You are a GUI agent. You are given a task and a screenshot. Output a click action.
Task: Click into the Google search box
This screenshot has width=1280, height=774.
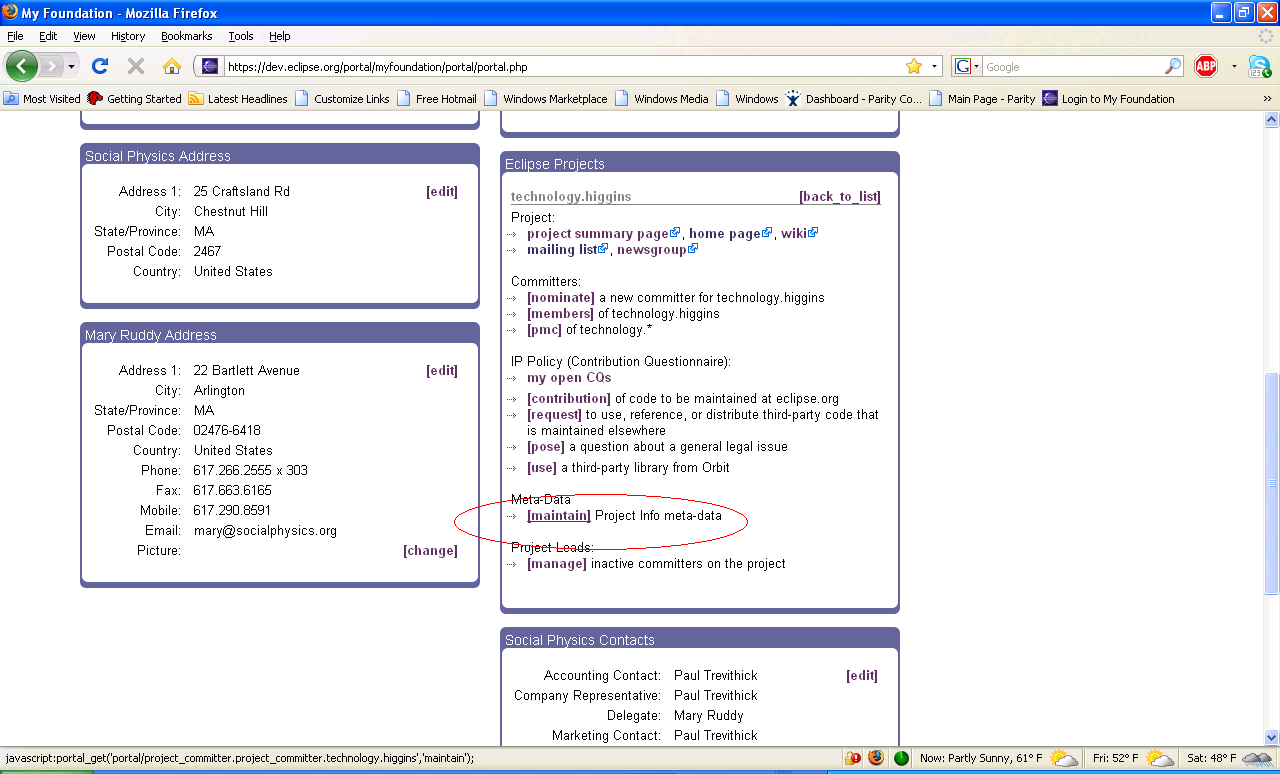(x=1073, y=67)
